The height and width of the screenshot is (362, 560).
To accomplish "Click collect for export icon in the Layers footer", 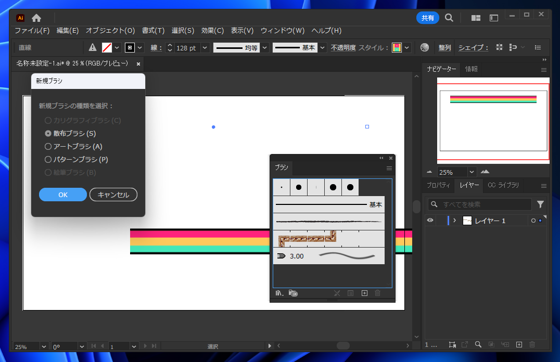I will (x=464, y=345).
